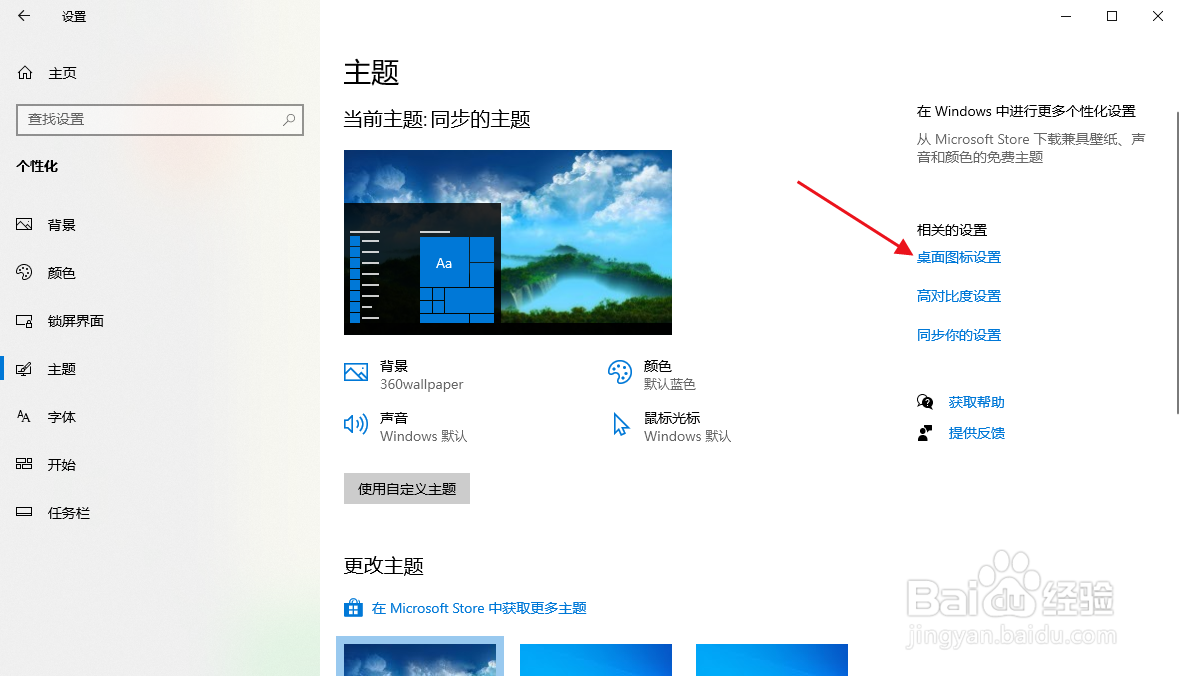Click the 提供反馈 link

click(977, 433)
